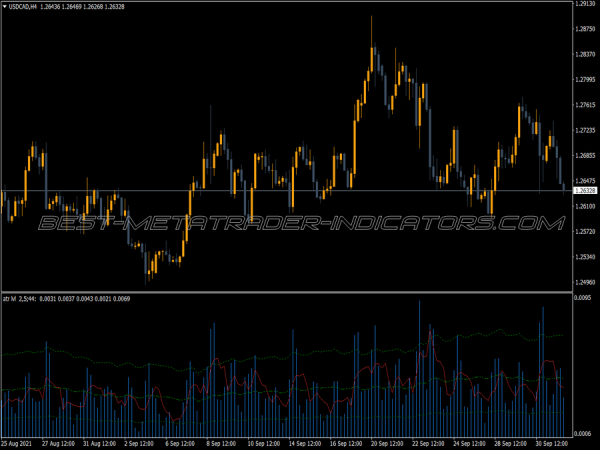Screen dimensions: 600x450
Task: Click the 8 Sep 12:00 time label
Action: [x=222, y=444]
